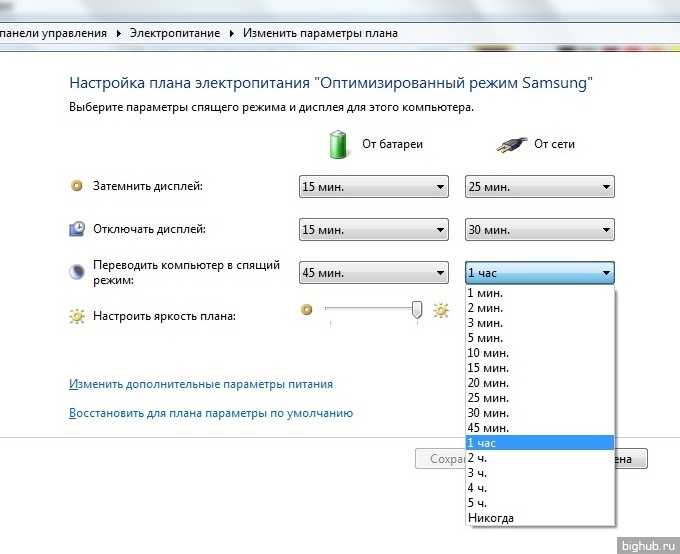Pick 10 мин. option
The image size is (680, 554).
click(x=540, y=353)
